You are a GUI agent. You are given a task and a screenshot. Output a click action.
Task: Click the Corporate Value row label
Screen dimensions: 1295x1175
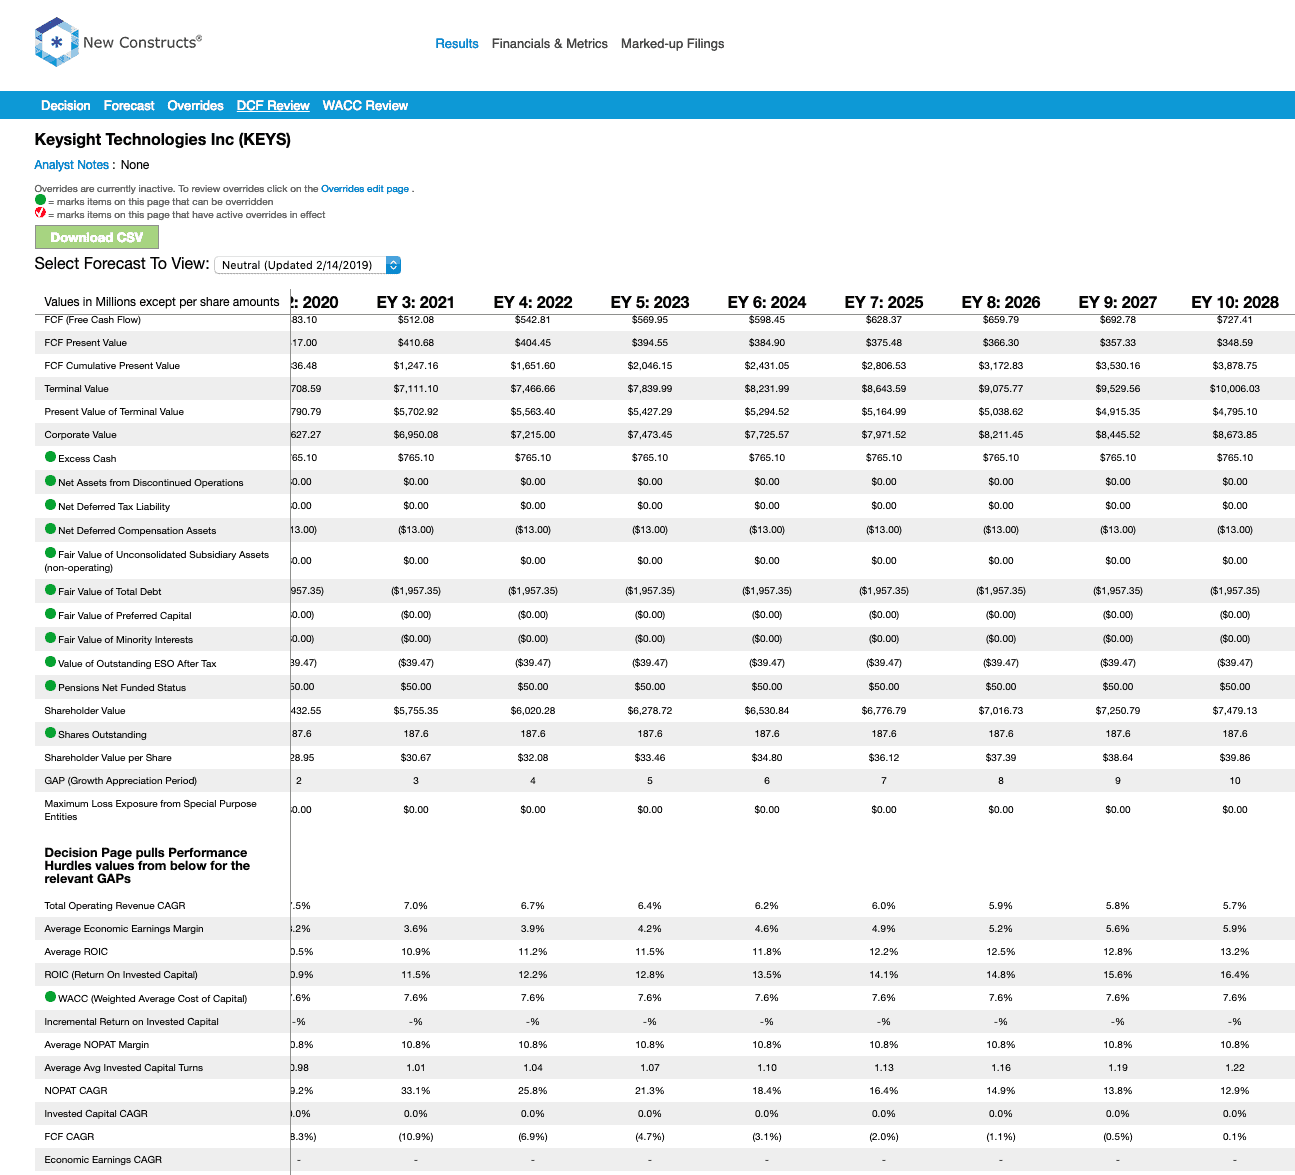[81, 435]
